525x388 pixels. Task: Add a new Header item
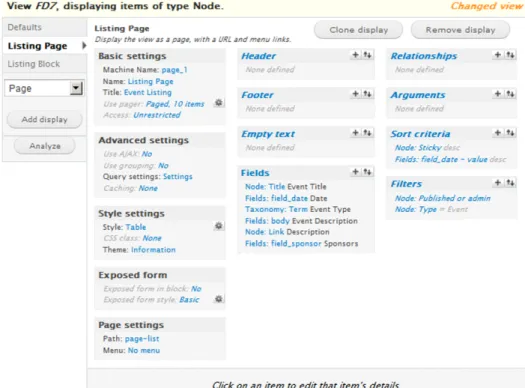coord(355,55)
